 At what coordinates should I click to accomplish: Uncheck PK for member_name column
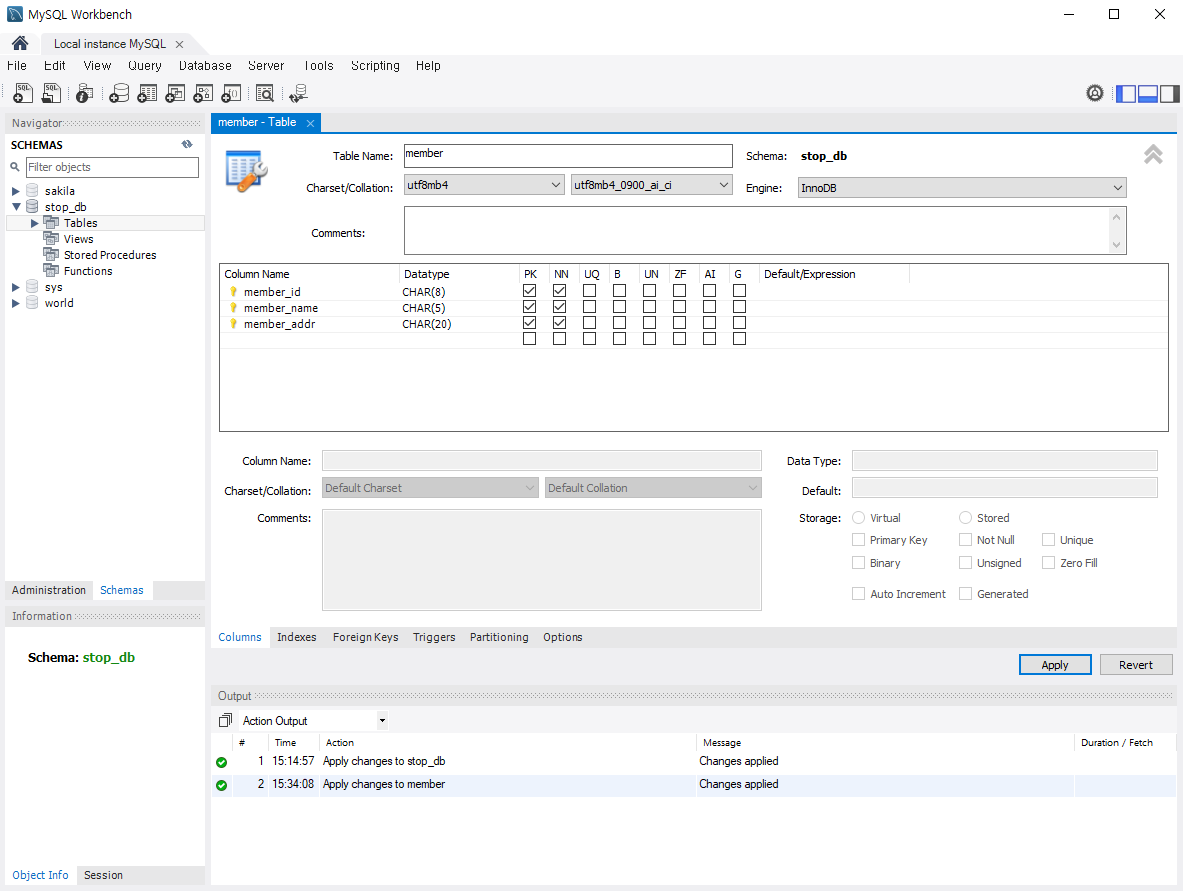point(530,307)
